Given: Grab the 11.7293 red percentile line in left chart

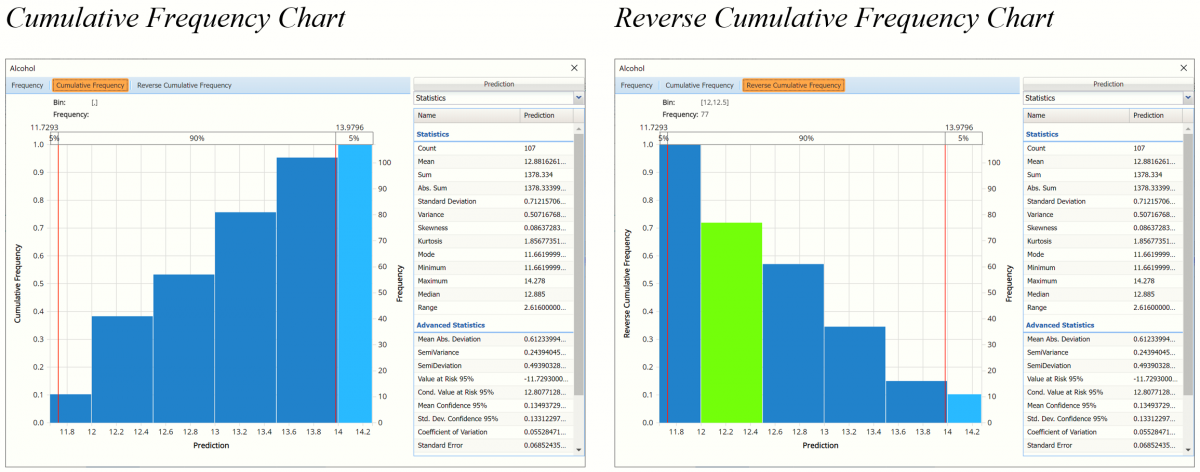Looking at the screenshot, I should point(58,280).
